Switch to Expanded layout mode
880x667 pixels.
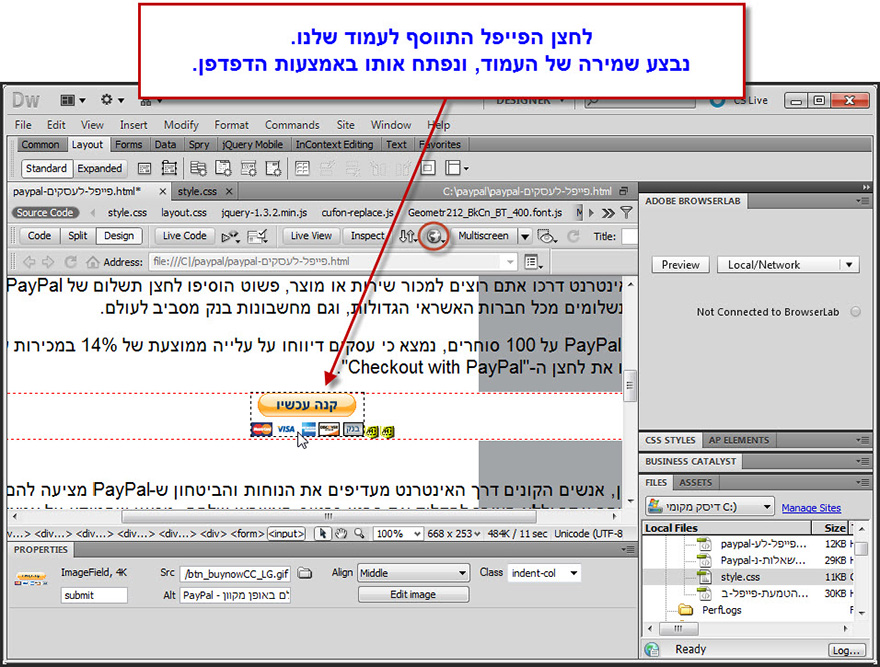(x=99, y=168)
